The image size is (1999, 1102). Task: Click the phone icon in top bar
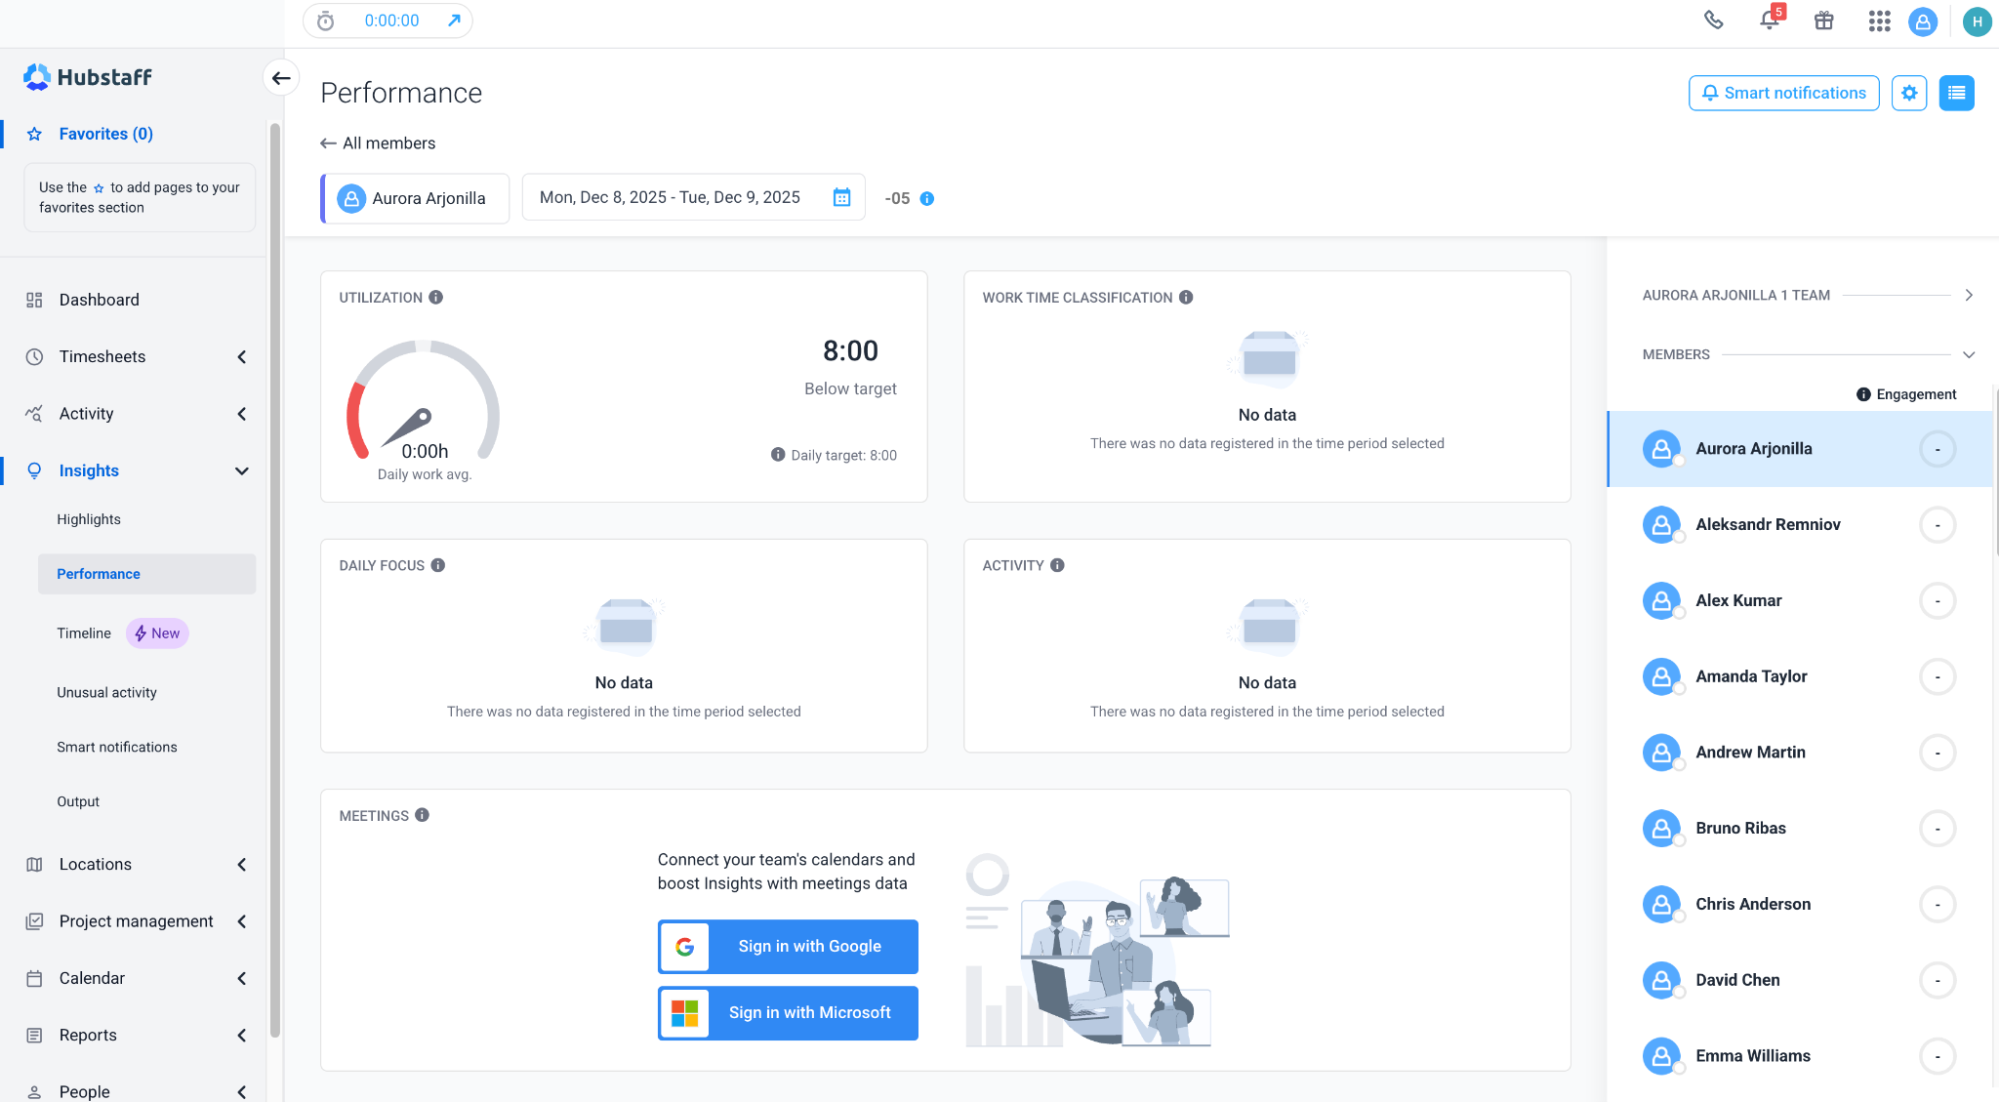(1713, 20)
